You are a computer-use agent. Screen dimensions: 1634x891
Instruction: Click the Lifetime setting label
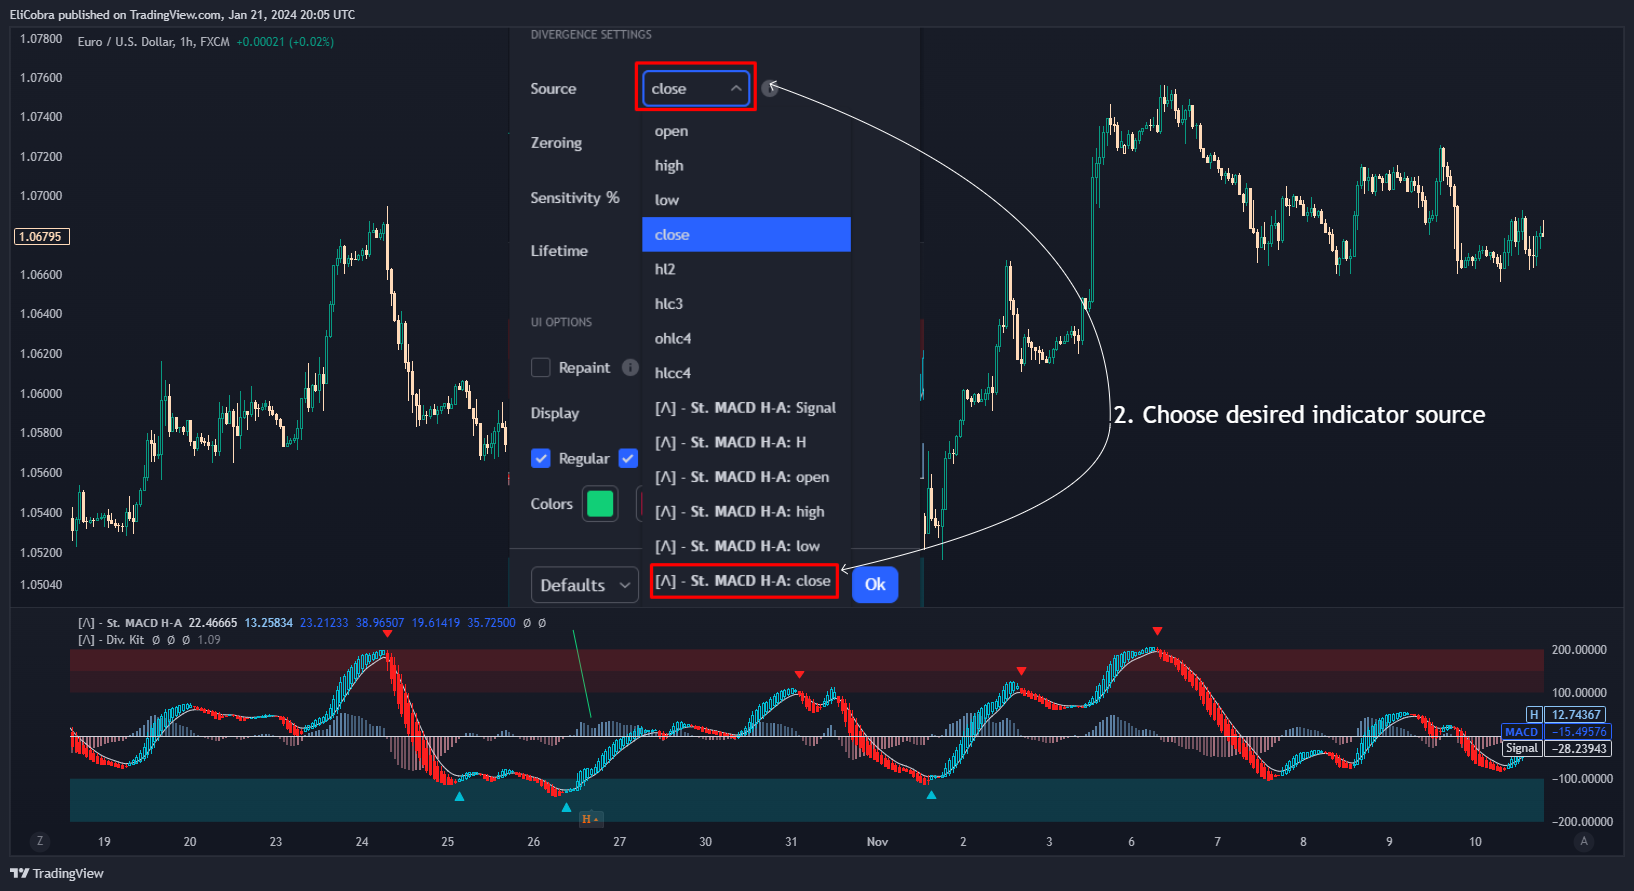point(559,251)
